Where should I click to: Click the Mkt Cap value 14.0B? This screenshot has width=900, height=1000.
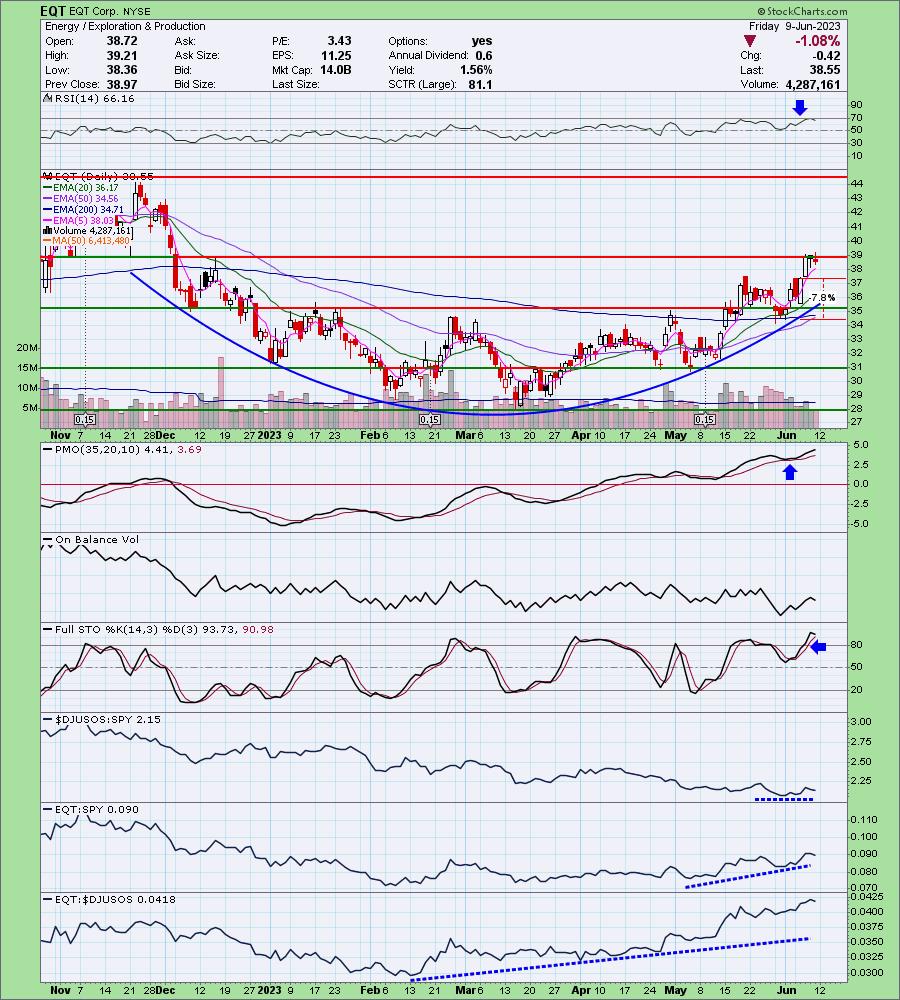[x=336, y=70]
